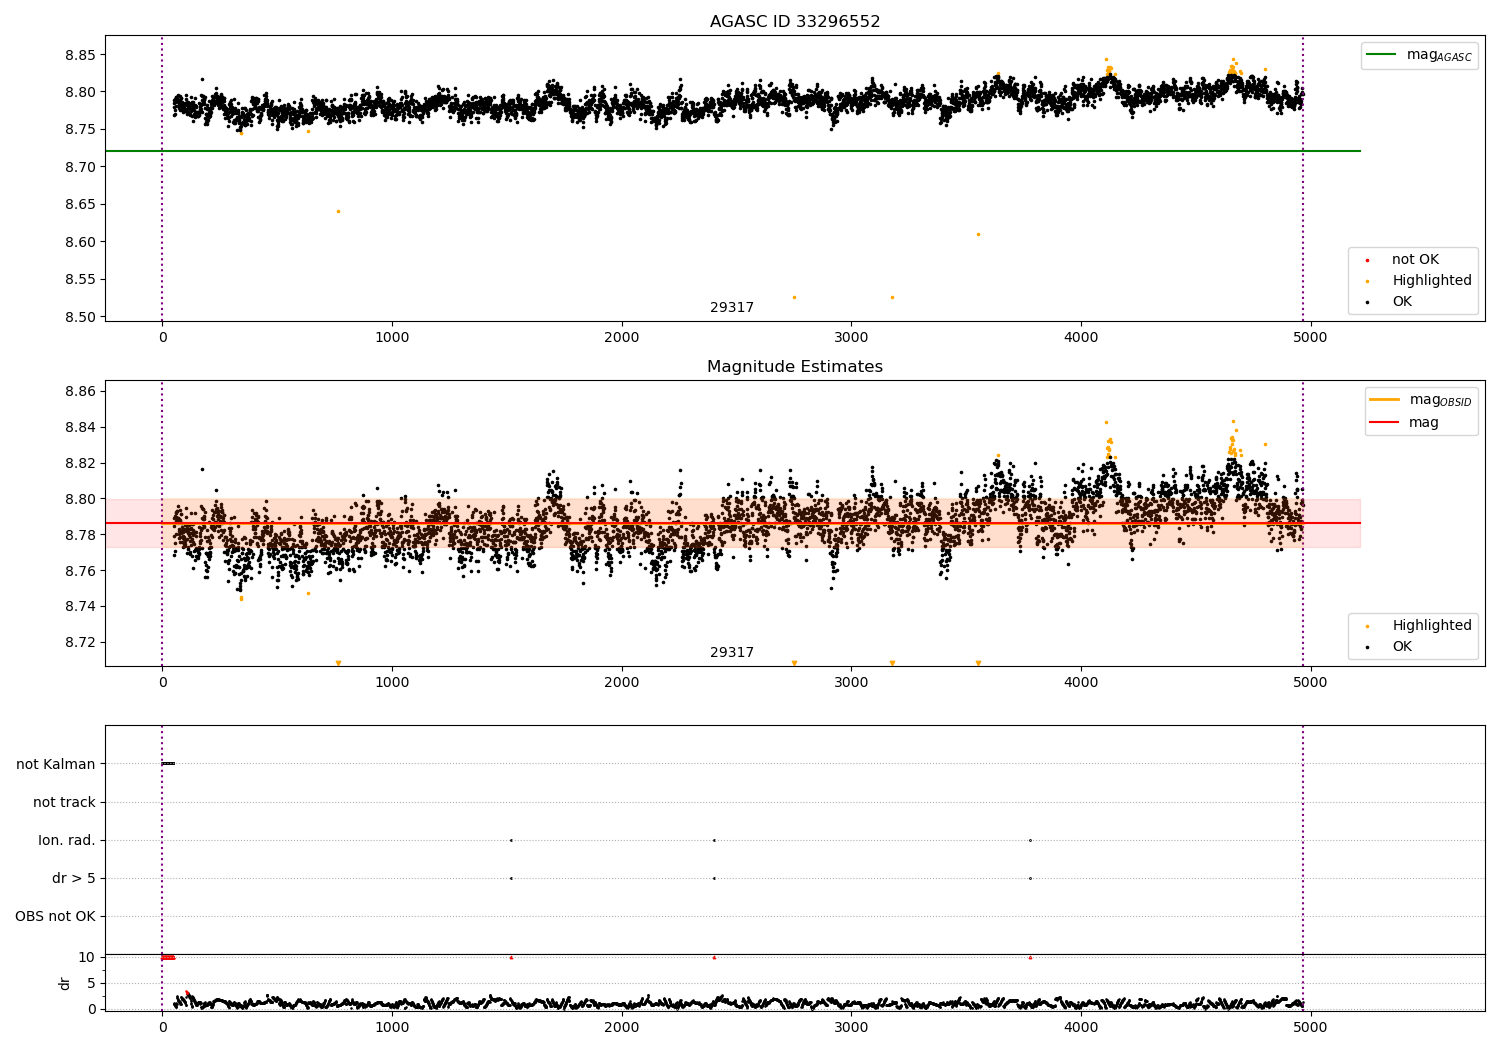Click red dr triangle marker near x=3780
Image resolution: width=1500 pixels, height=1050 pixels.
(1030, 957)
